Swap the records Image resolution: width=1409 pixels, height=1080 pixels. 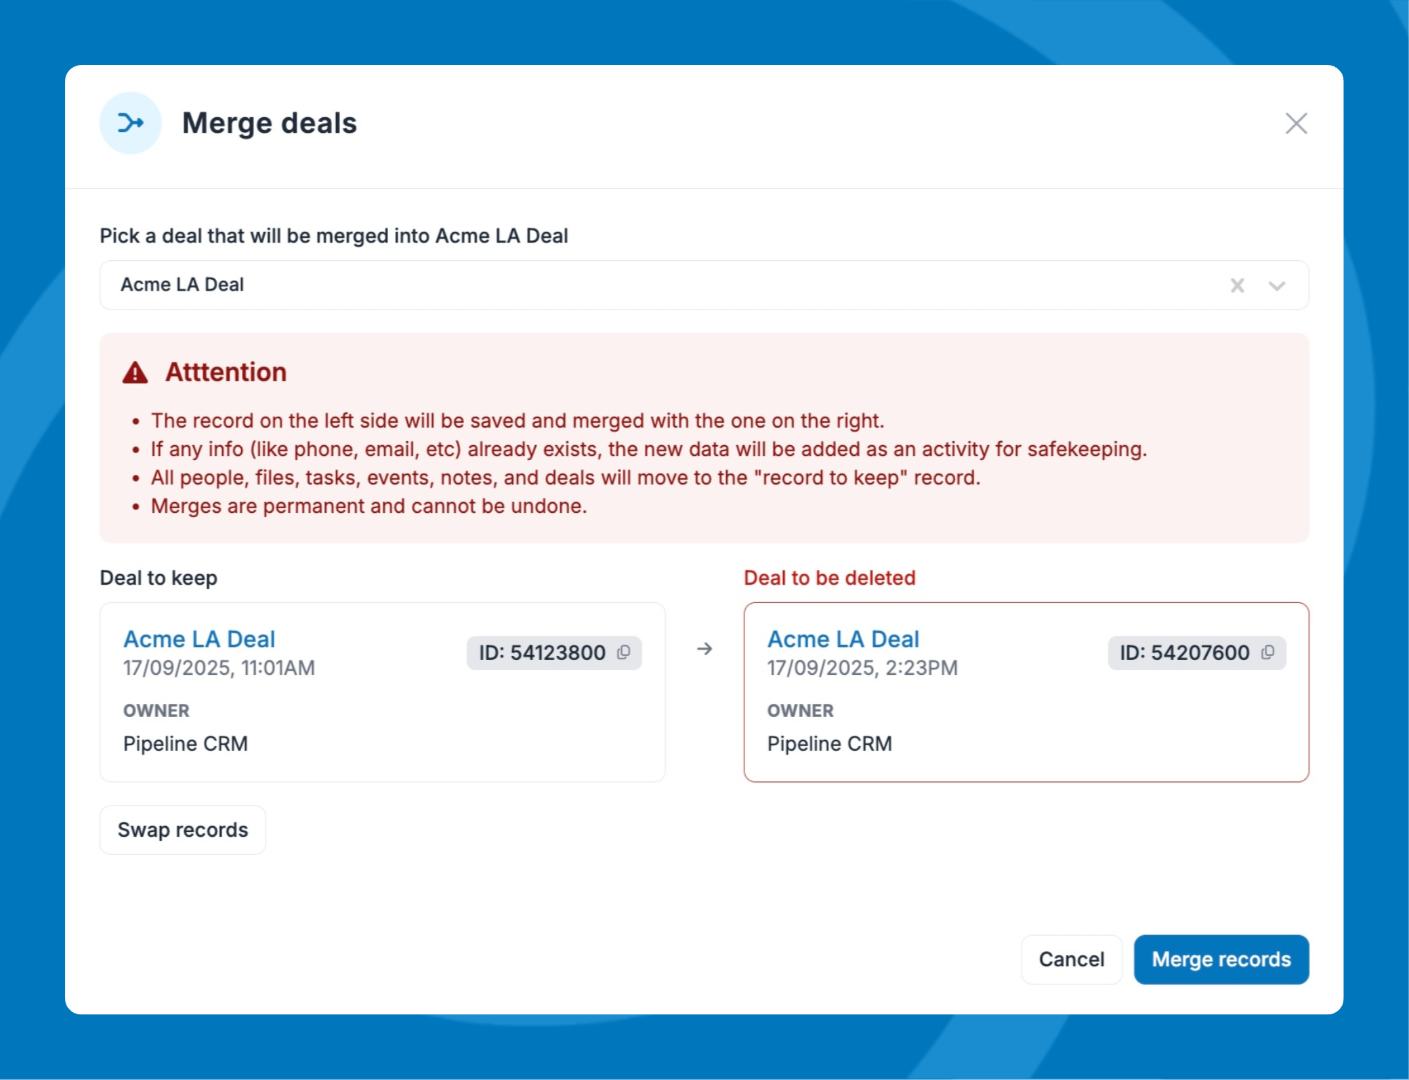click(183, 830)
